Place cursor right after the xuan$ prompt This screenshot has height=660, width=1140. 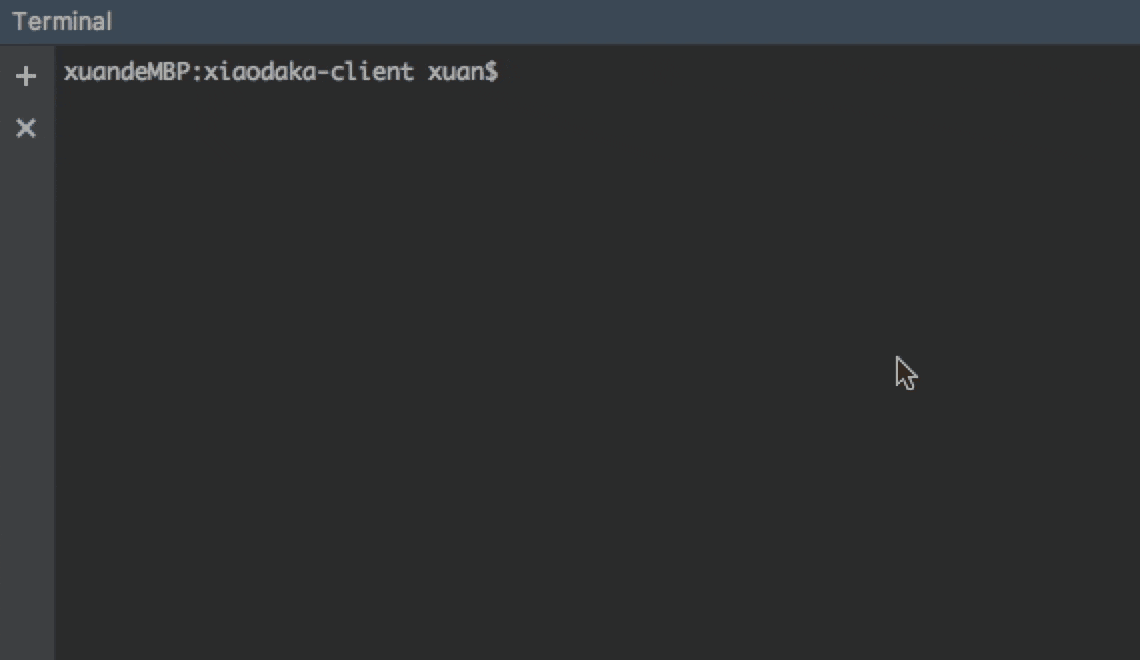coord(505,72)
